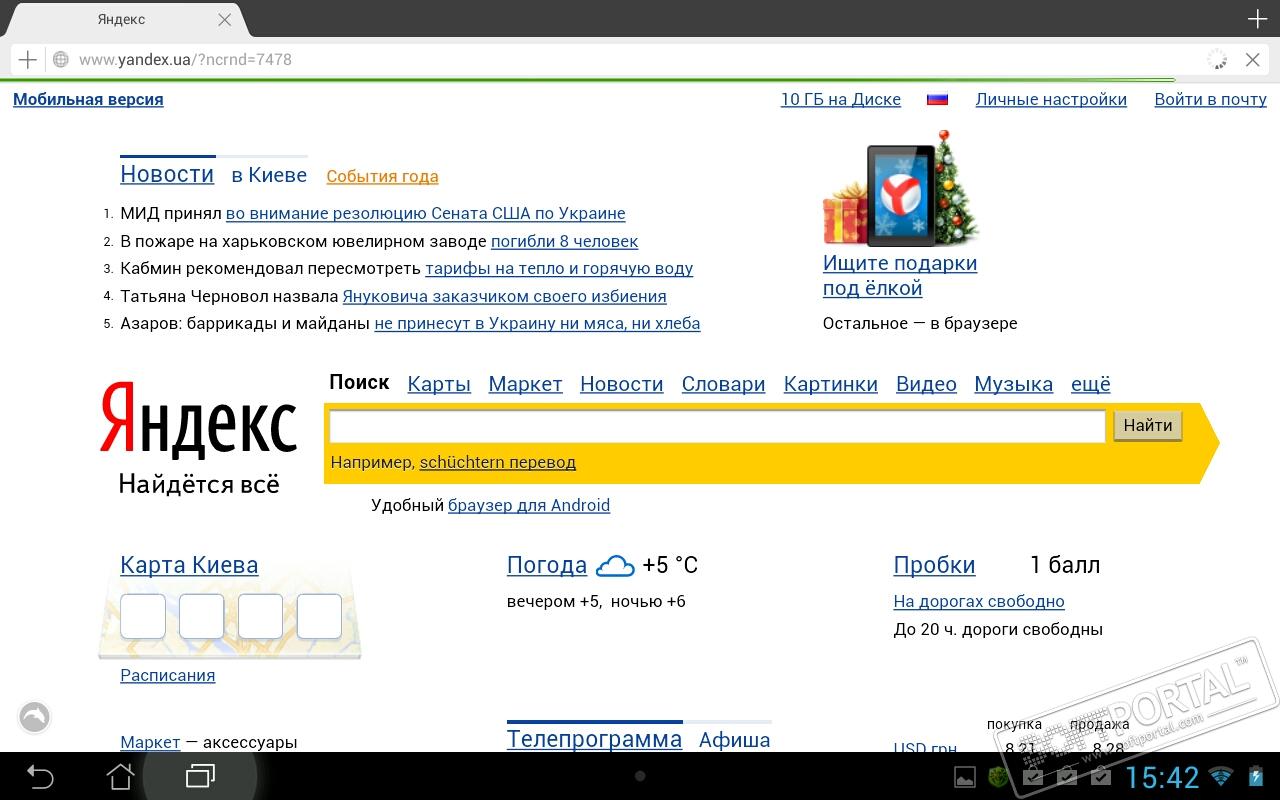Click the вечером +5, ночью +6 forecast text
This screenshot has height=800, width=1280.
pos(596,601)
